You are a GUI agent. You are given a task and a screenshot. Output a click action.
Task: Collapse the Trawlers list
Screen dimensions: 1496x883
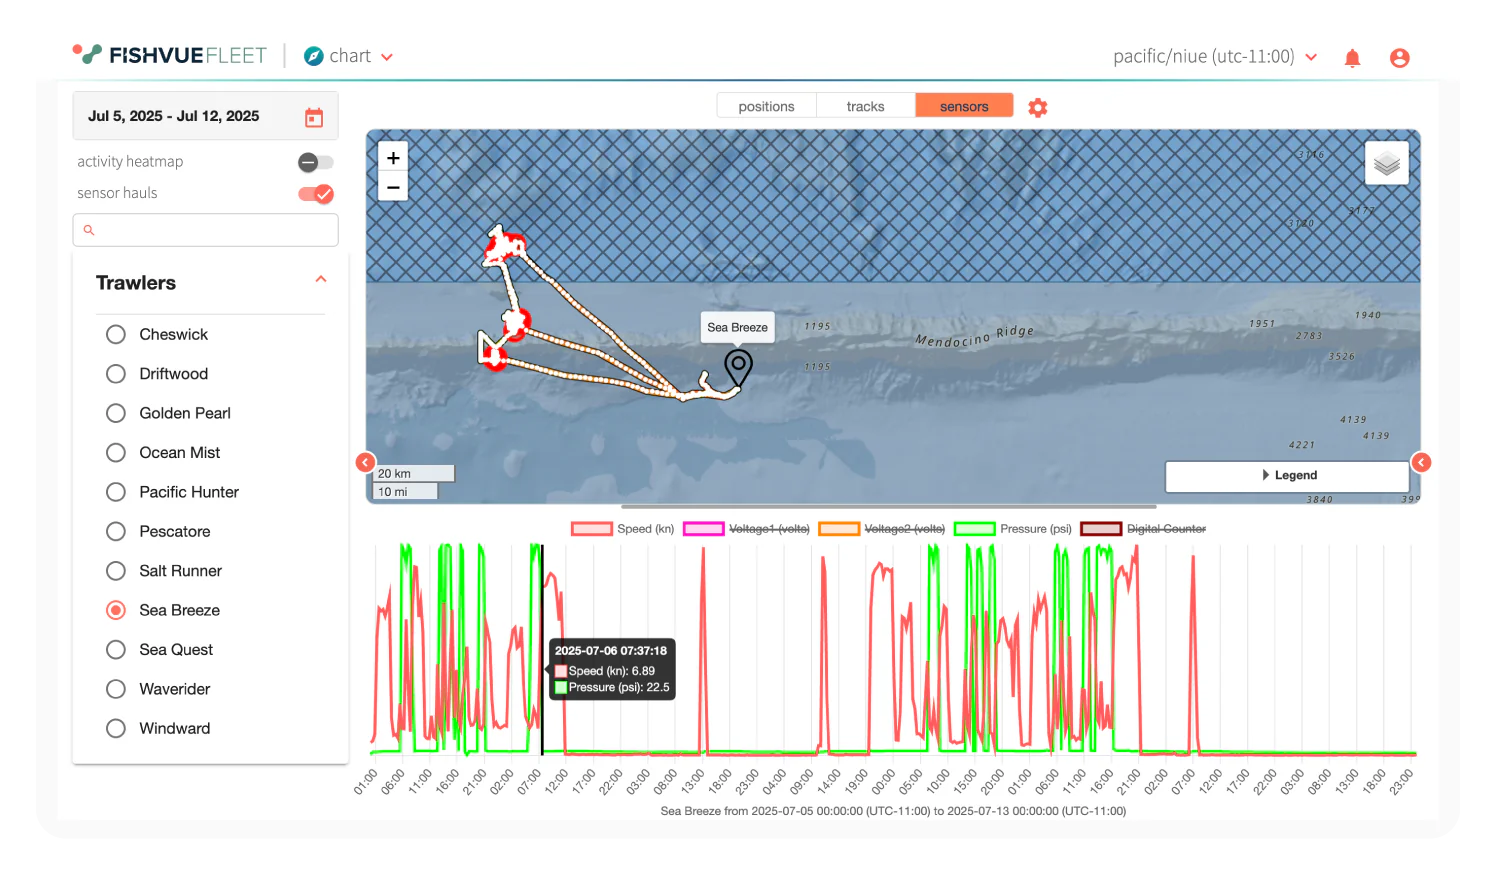(321, 280)
